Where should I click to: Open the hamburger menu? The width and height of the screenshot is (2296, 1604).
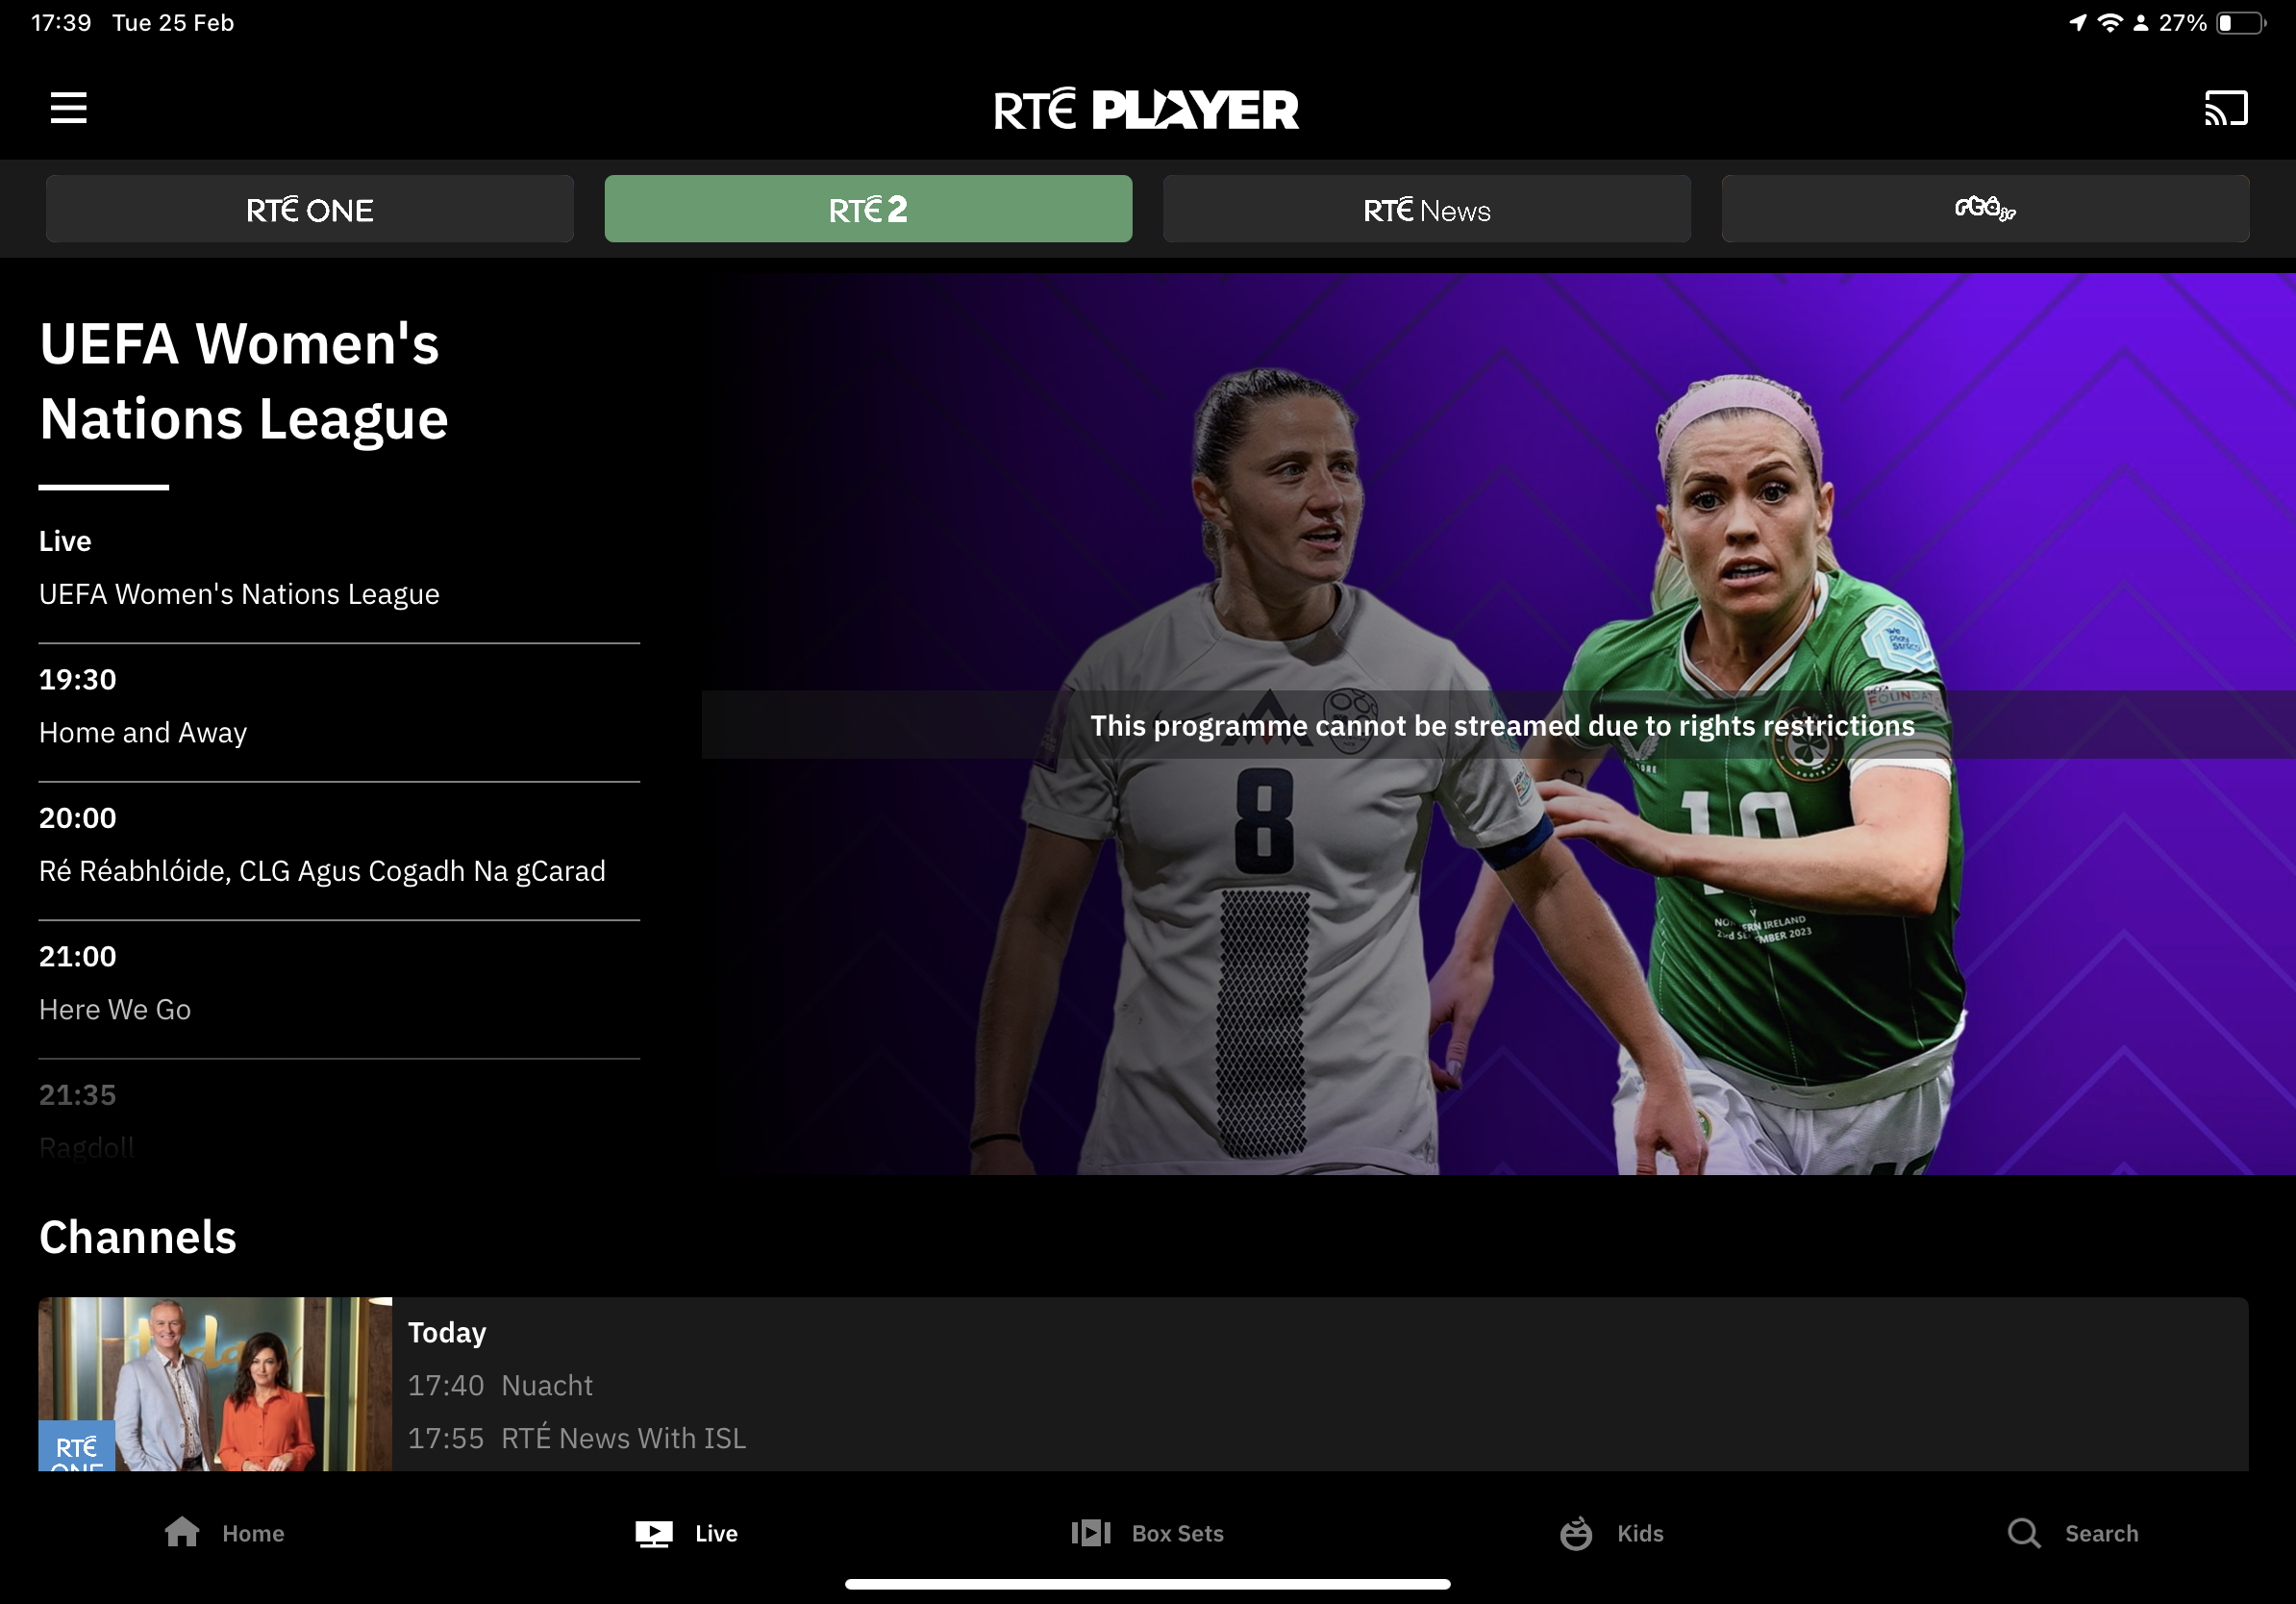(69, 108)
